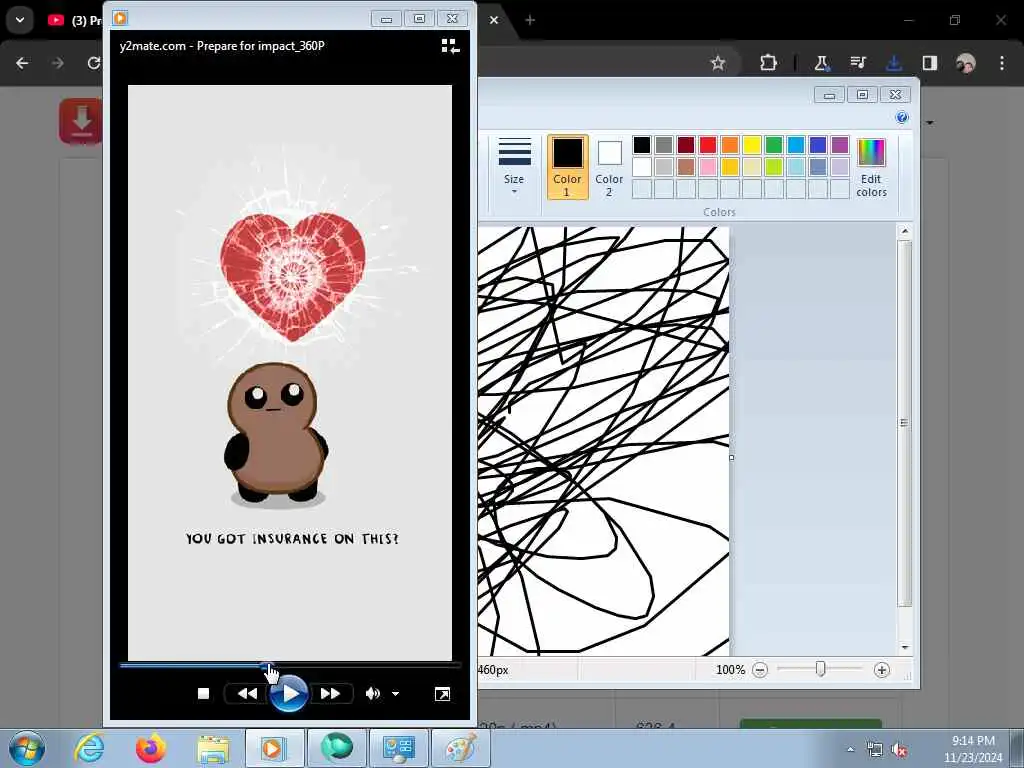Open Chrome downloads icon

[894, 63]
